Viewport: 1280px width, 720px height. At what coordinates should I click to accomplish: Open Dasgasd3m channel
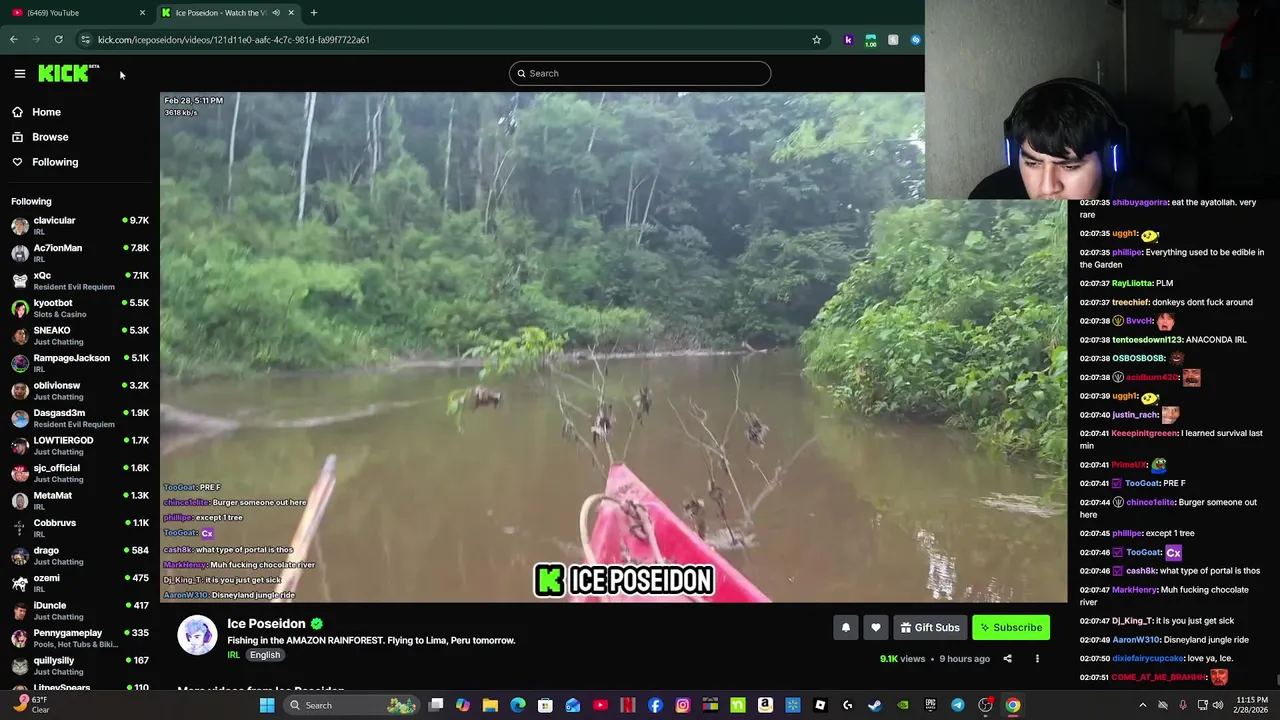coord(80,418)
